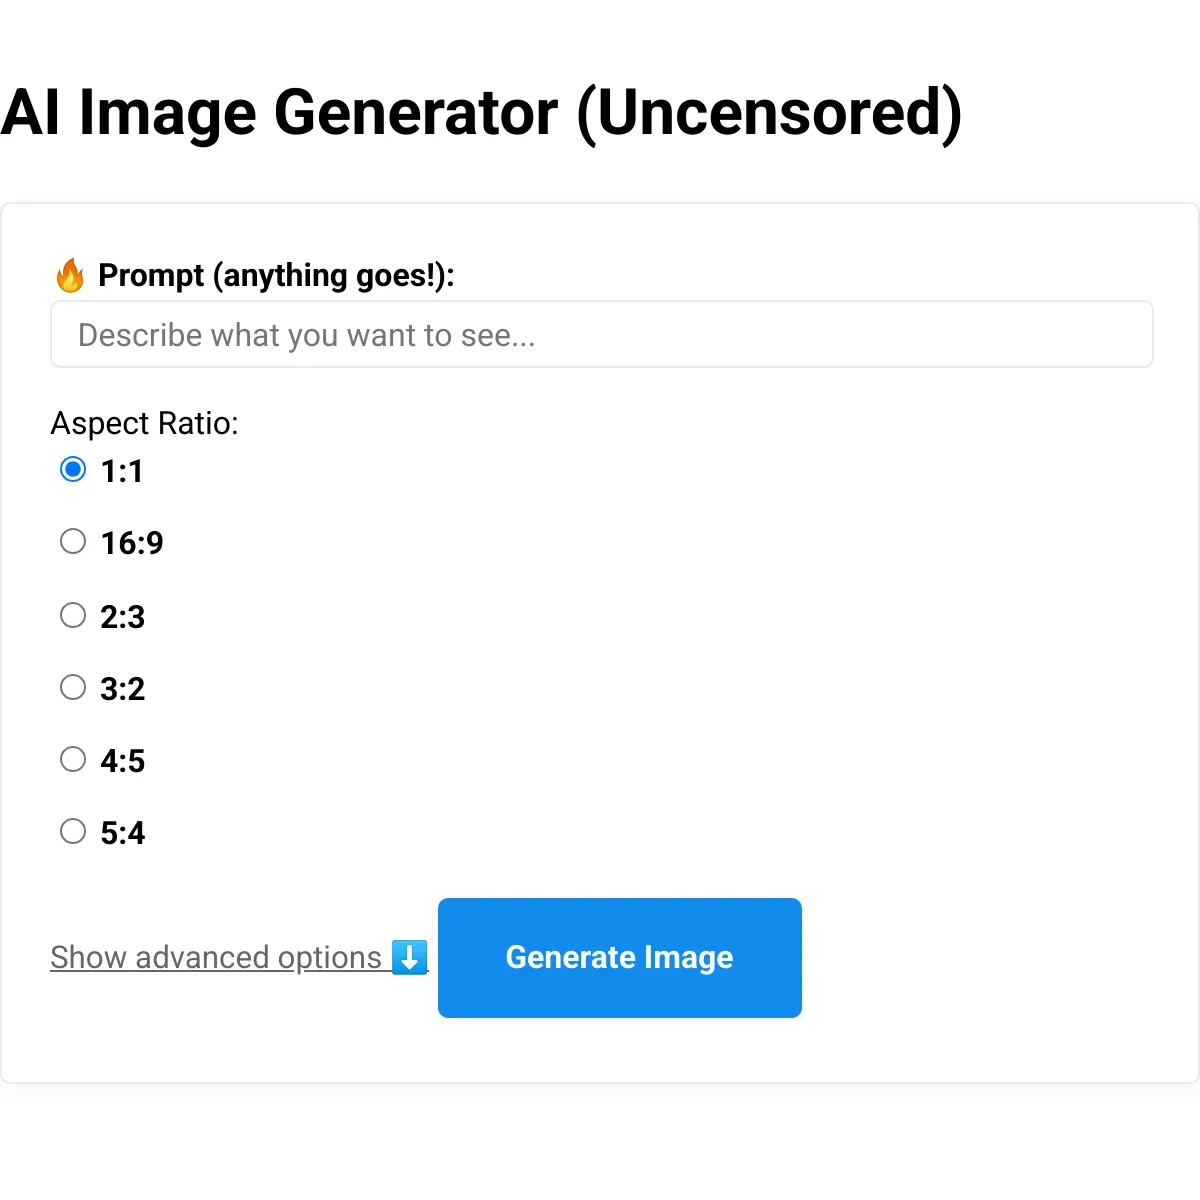The image size is (1200, 1200).
Task: Click the fire emoji beside Prompt
Action: pos(70,275)
